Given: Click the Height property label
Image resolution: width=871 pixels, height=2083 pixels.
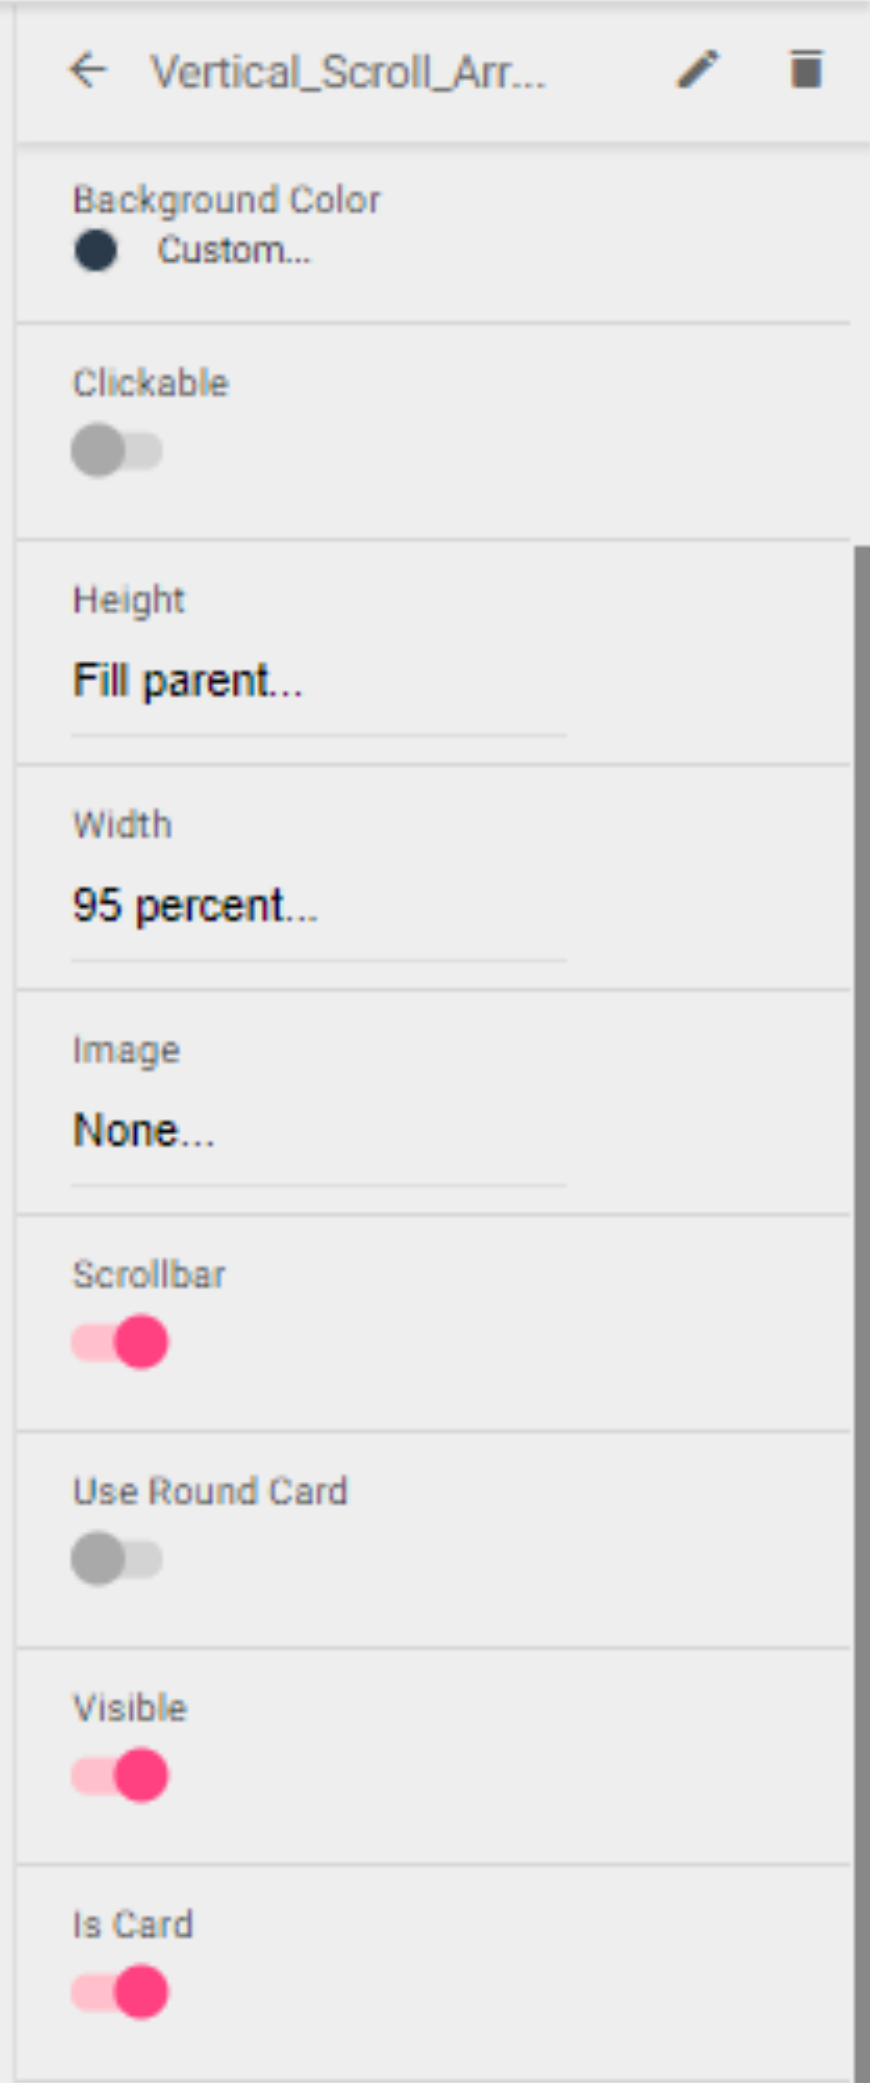Looking at the screenshot, I should point(128,600).
